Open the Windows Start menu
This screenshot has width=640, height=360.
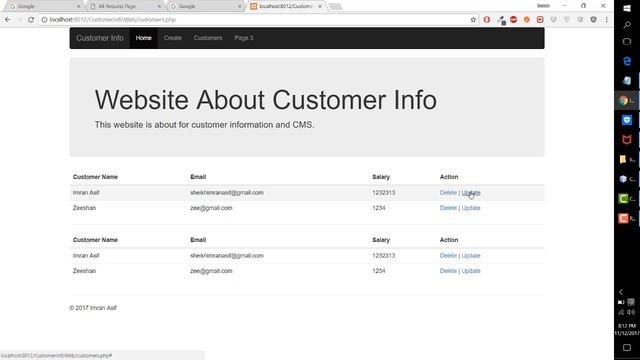627,8
